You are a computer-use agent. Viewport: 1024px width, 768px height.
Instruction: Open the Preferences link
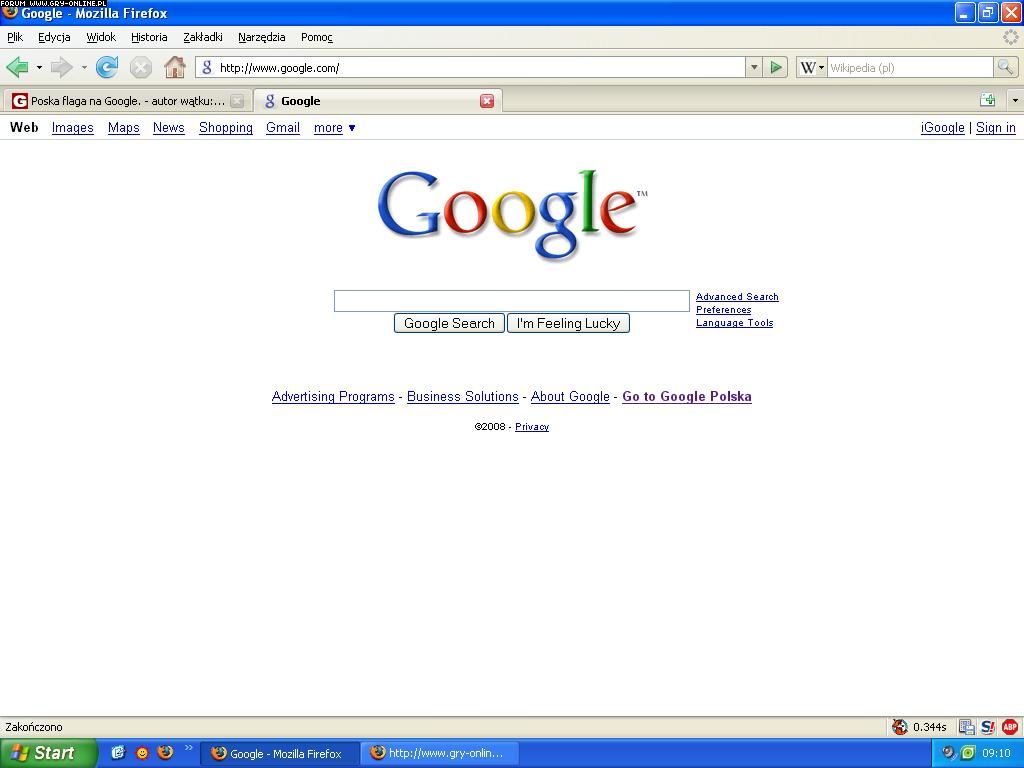pos(724,310)
